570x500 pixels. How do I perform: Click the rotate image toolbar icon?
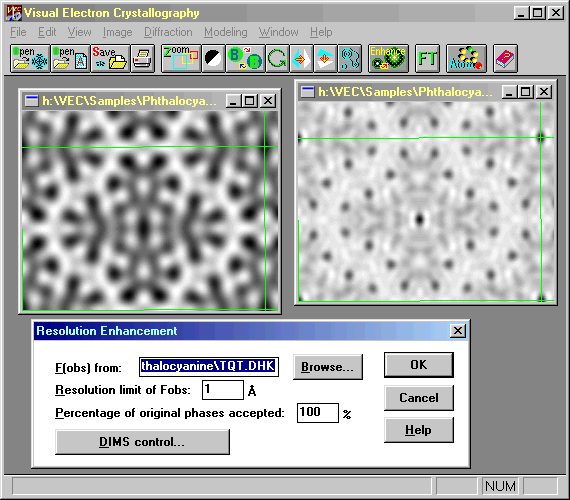coord(277,59)
